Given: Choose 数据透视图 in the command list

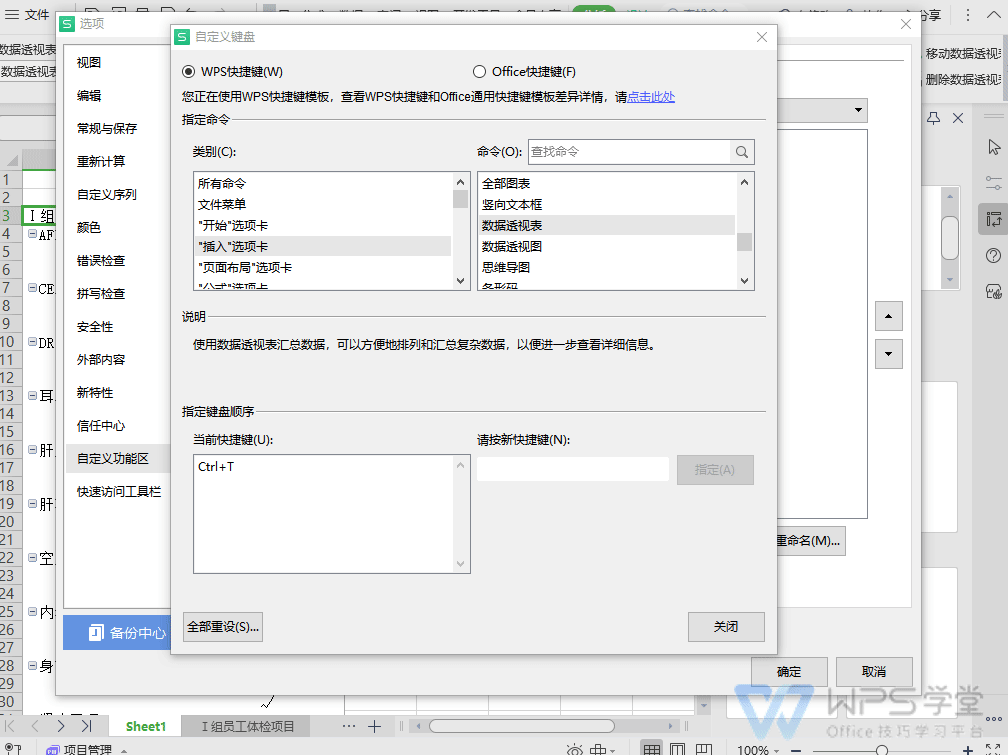Looking at the screenshot, I should 607,246.
